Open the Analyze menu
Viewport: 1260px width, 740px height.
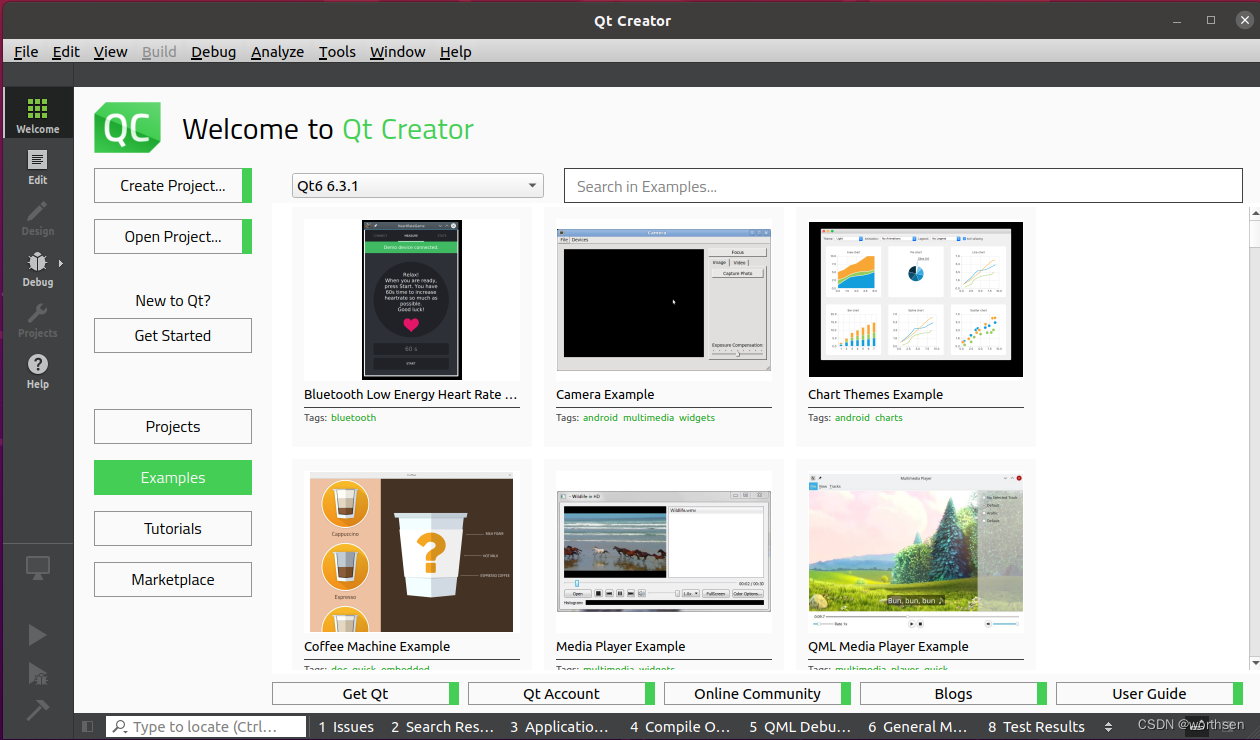(x=277, y=52)
